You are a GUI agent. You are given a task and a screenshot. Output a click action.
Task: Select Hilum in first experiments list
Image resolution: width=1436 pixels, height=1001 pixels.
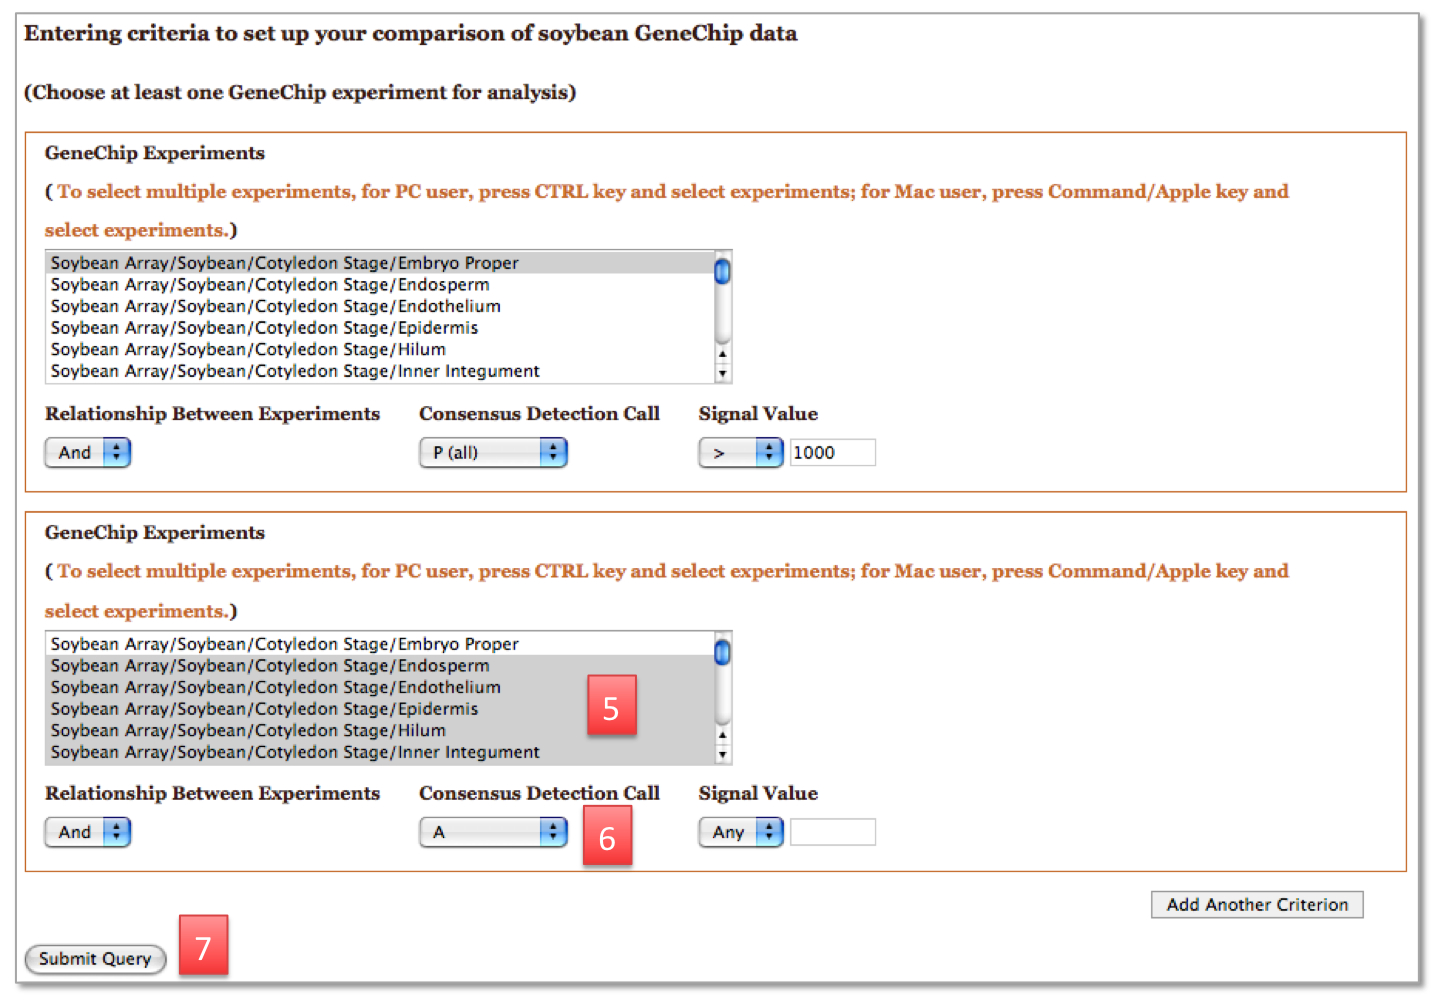pyautogui.click(x=381, y=350)
